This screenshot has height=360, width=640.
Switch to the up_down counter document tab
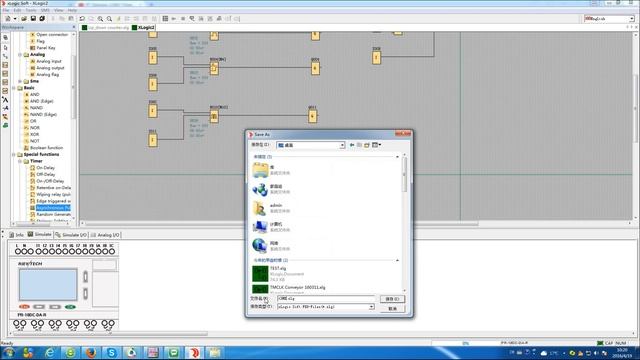tap(106, 27)
